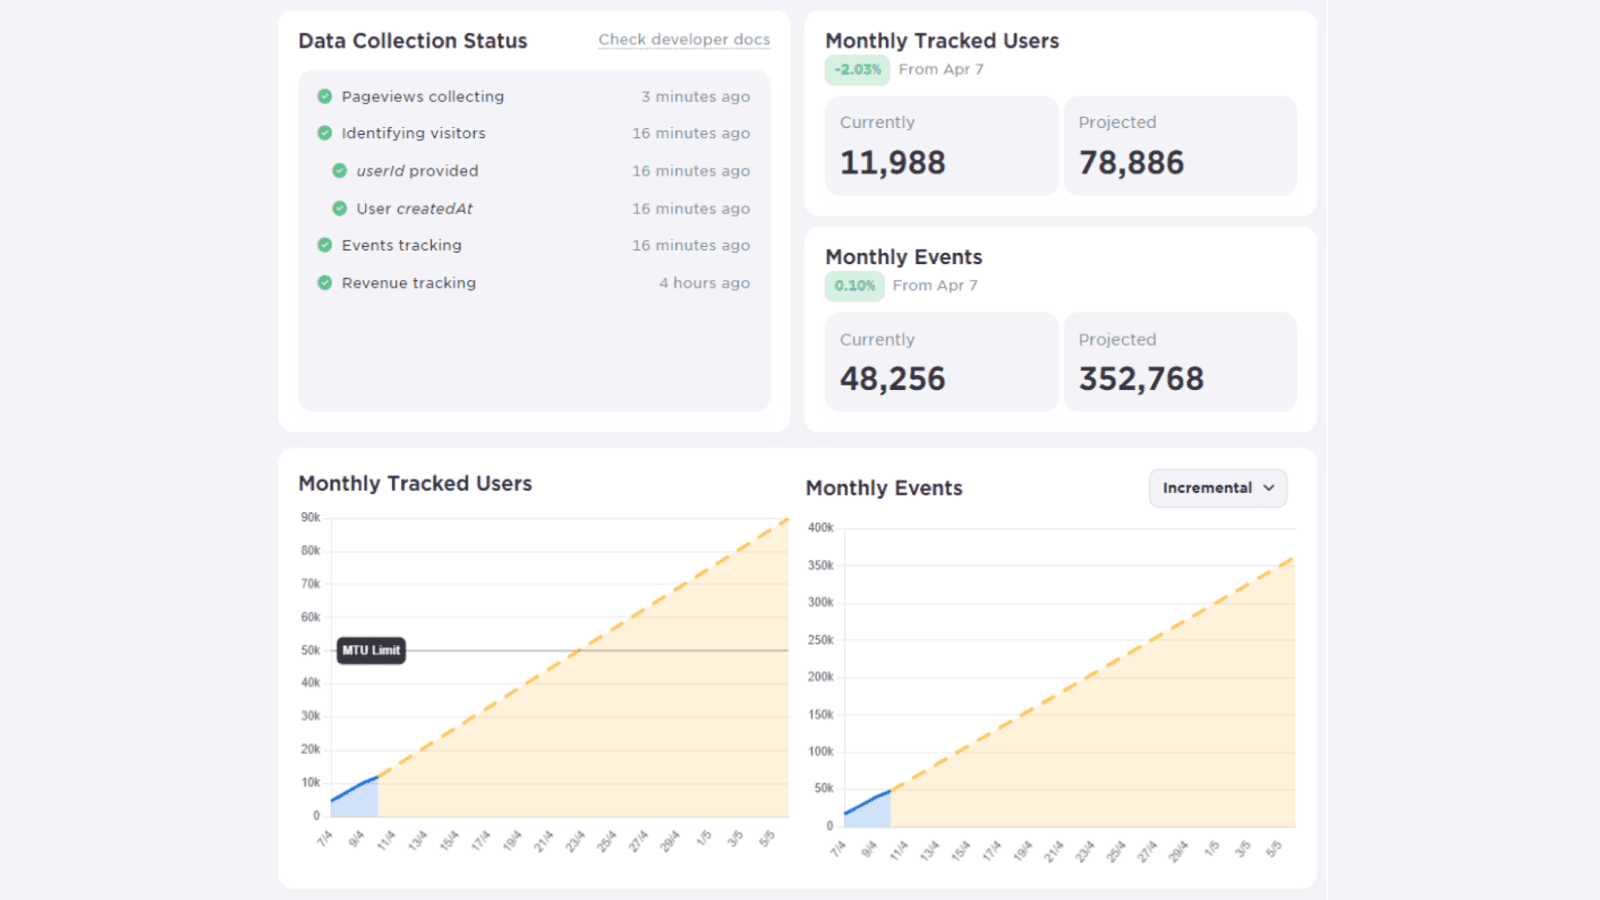The image size is (1600, 900).
Task: Open the Incremental dropdown for Monthly Events
Action: (x=1217, y=488)
